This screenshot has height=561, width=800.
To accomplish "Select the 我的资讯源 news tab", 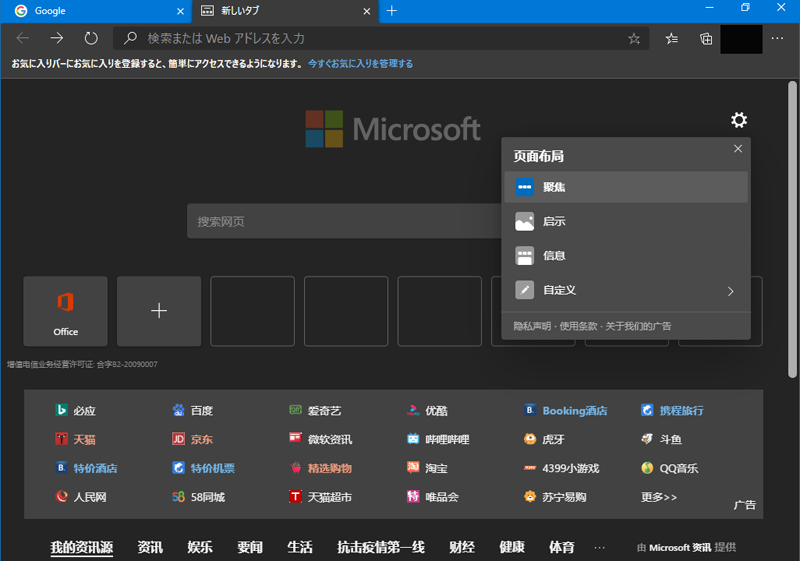I will (x=82, y=547).
